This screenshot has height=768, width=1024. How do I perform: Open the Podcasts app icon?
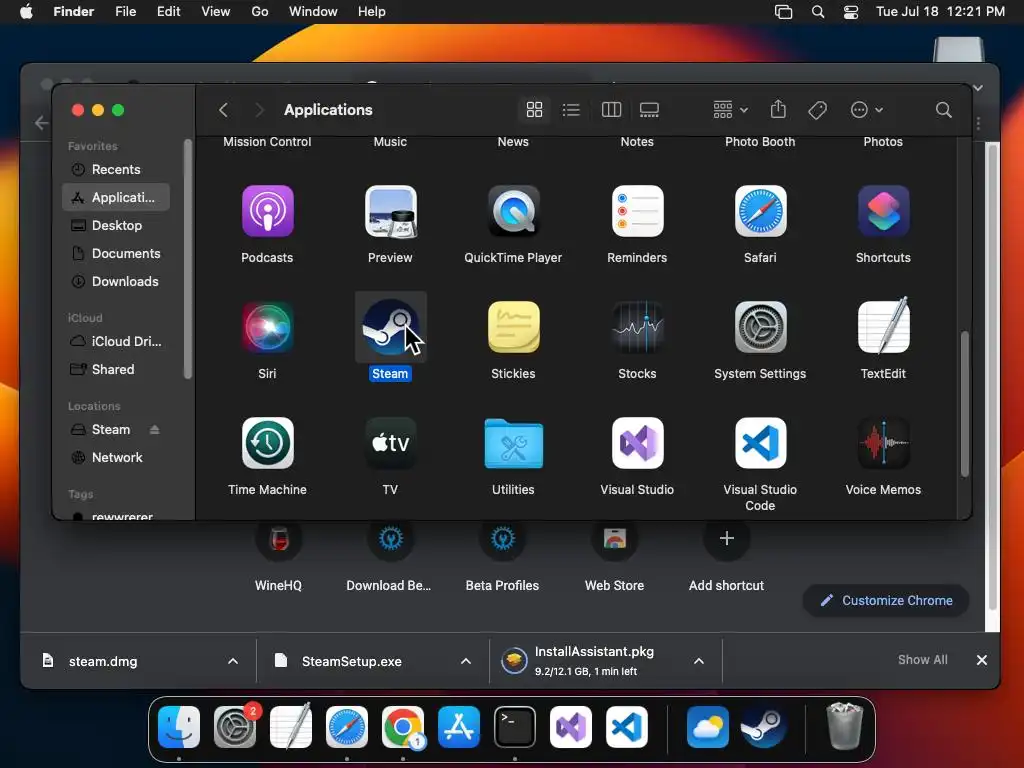pyautogui.click(x=267, y=211)
